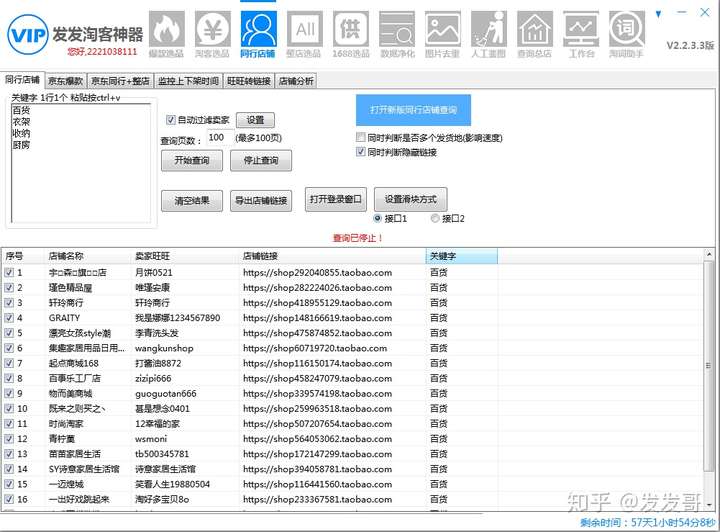720x532 pixels.
Task: Switch to the 京东同行+整店 tab
Action: click(x=120, y=81)
